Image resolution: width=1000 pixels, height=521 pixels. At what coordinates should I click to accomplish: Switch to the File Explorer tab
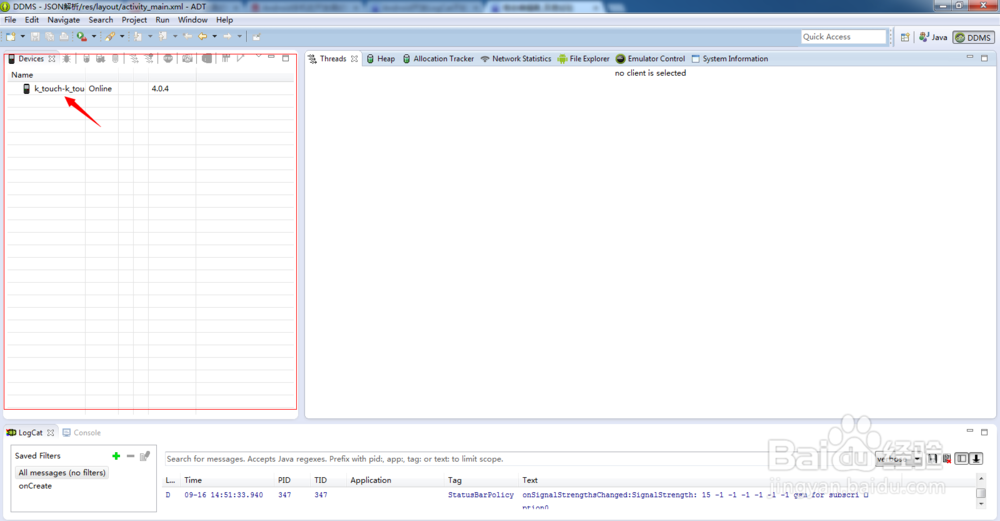click(584, 59)
